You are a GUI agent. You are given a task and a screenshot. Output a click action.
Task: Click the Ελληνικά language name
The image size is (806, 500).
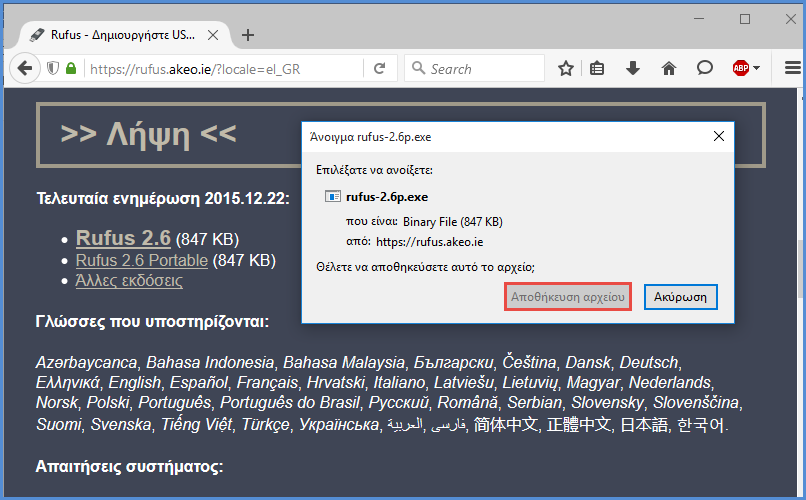pos(67,382)
